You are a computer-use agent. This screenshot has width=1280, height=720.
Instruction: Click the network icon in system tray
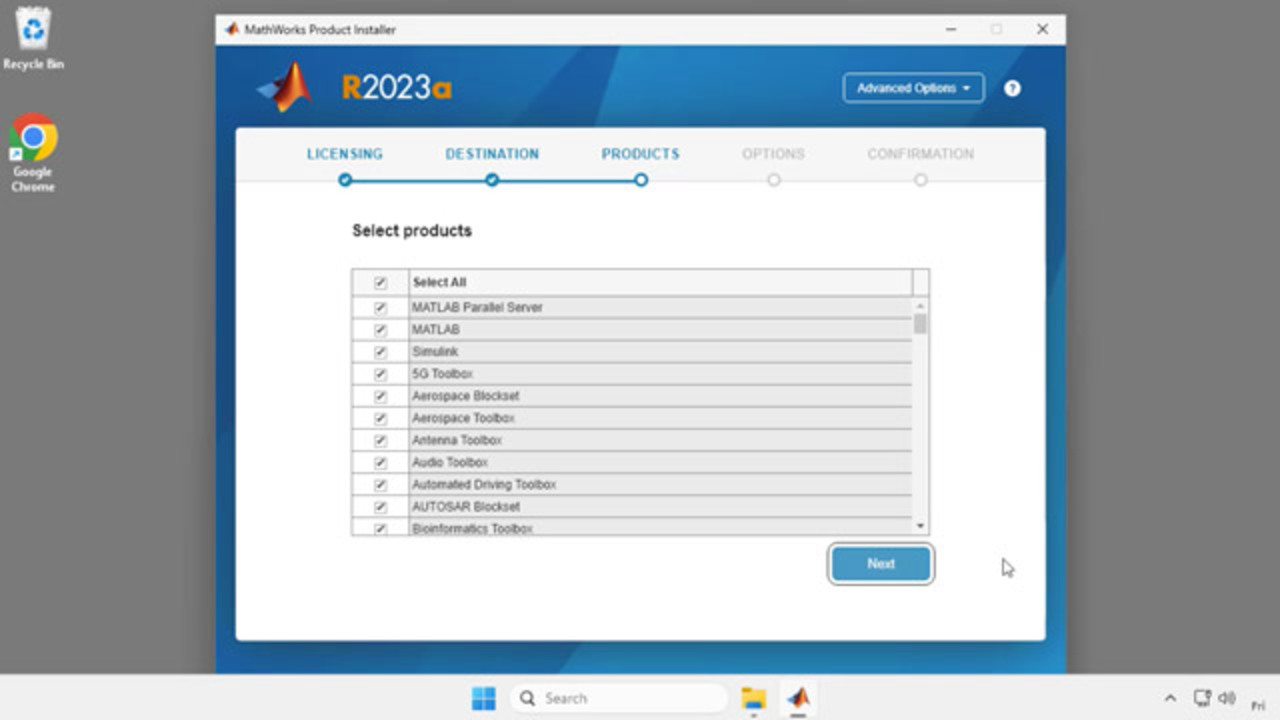pyautogui.click(x=1202, y=698)
